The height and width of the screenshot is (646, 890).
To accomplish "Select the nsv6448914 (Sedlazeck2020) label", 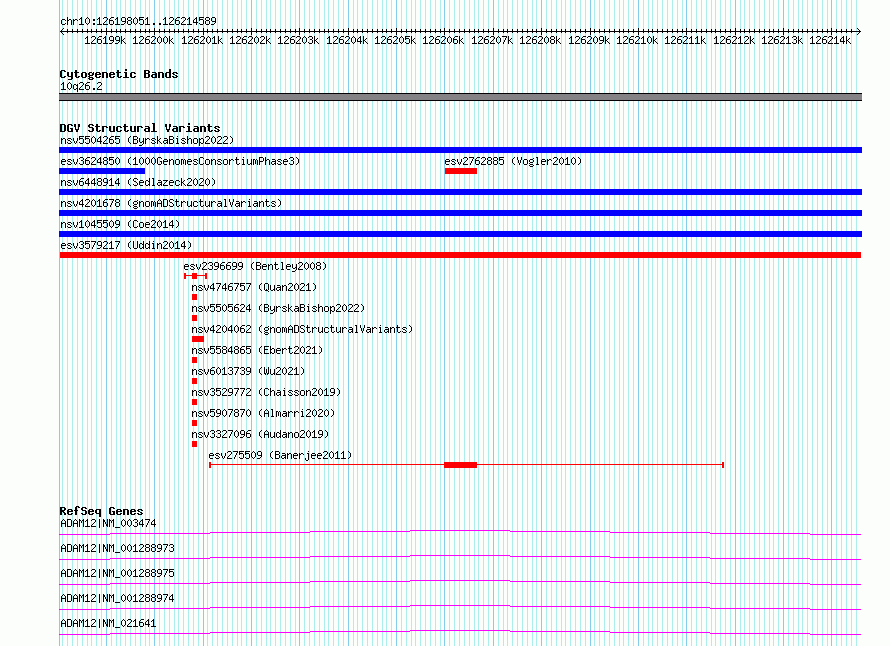I will [x=138, y=182].
